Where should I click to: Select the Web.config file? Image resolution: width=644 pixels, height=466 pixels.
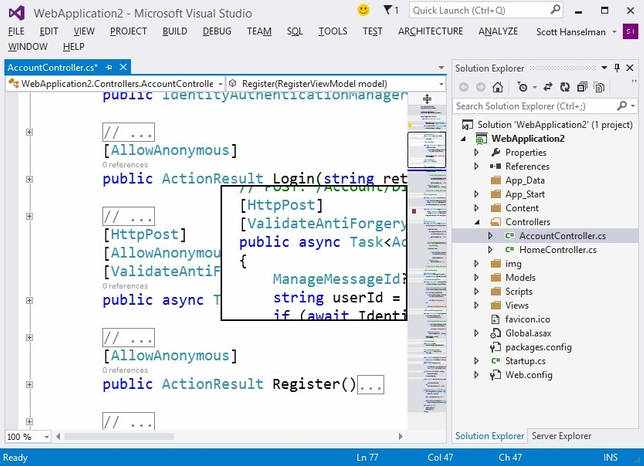pyautogui.click(x=529, y=375)
